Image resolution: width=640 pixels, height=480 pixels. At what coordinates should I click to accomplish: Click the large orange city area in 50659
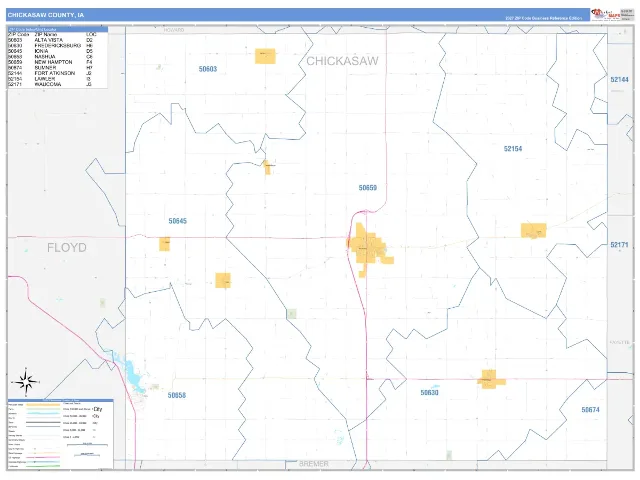pyautogui.click(x=367, y=248)
